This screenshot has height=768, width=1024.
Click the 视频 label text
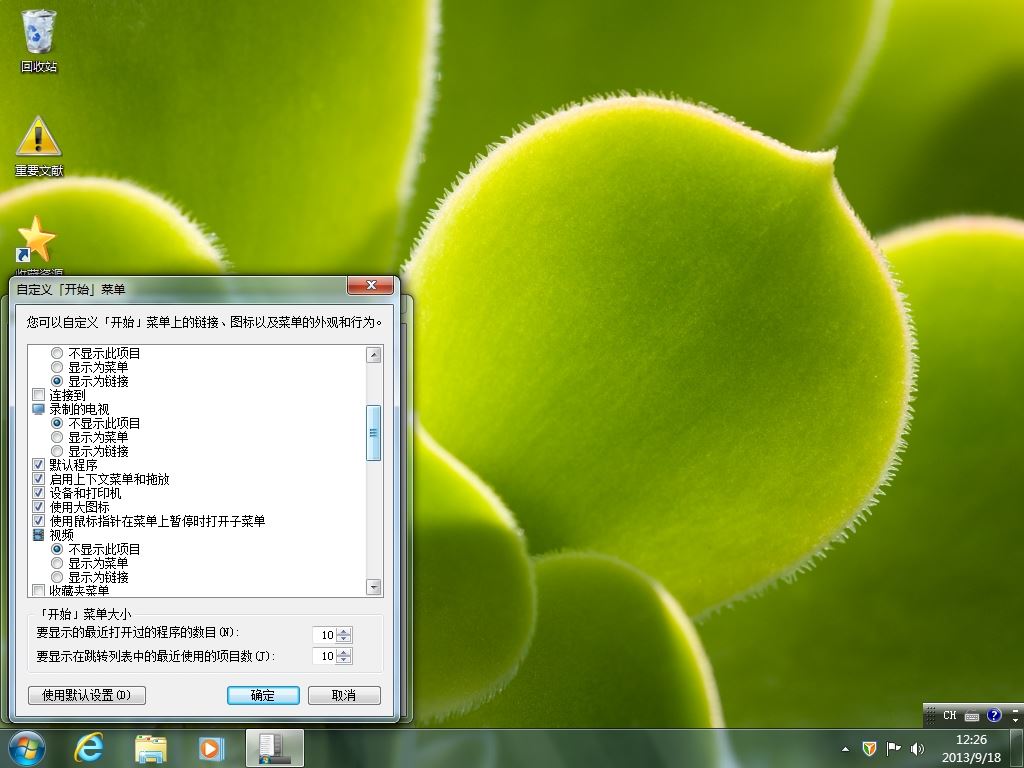61,535
